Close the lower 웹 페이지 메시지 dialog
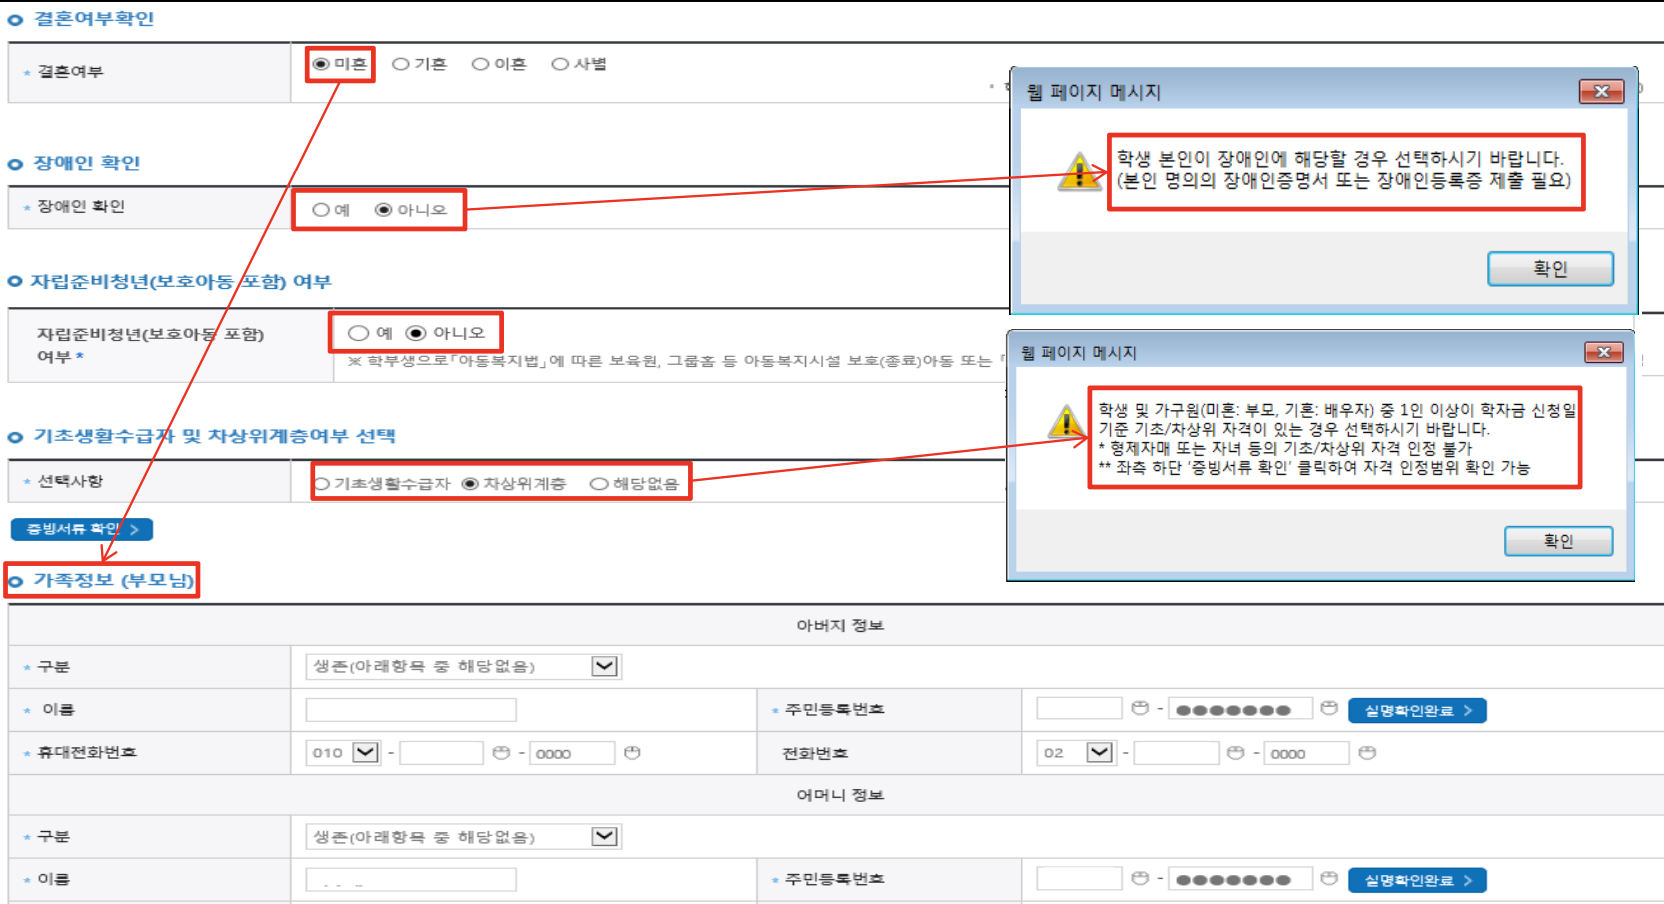Image resolution: width=1664 pixels, height=904 pixels. (1606, 352)
